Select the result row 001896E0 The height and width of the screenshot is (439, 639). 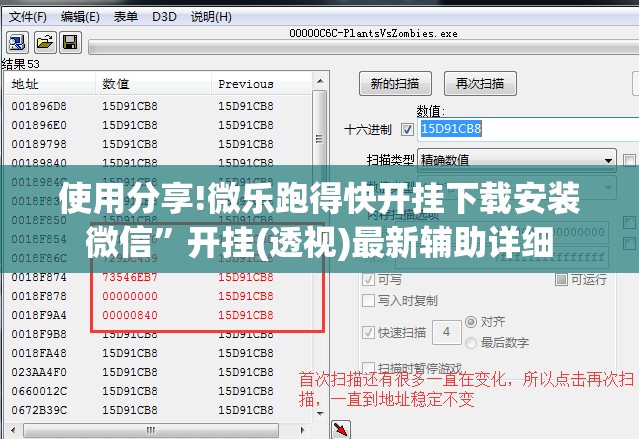(159, 125)
